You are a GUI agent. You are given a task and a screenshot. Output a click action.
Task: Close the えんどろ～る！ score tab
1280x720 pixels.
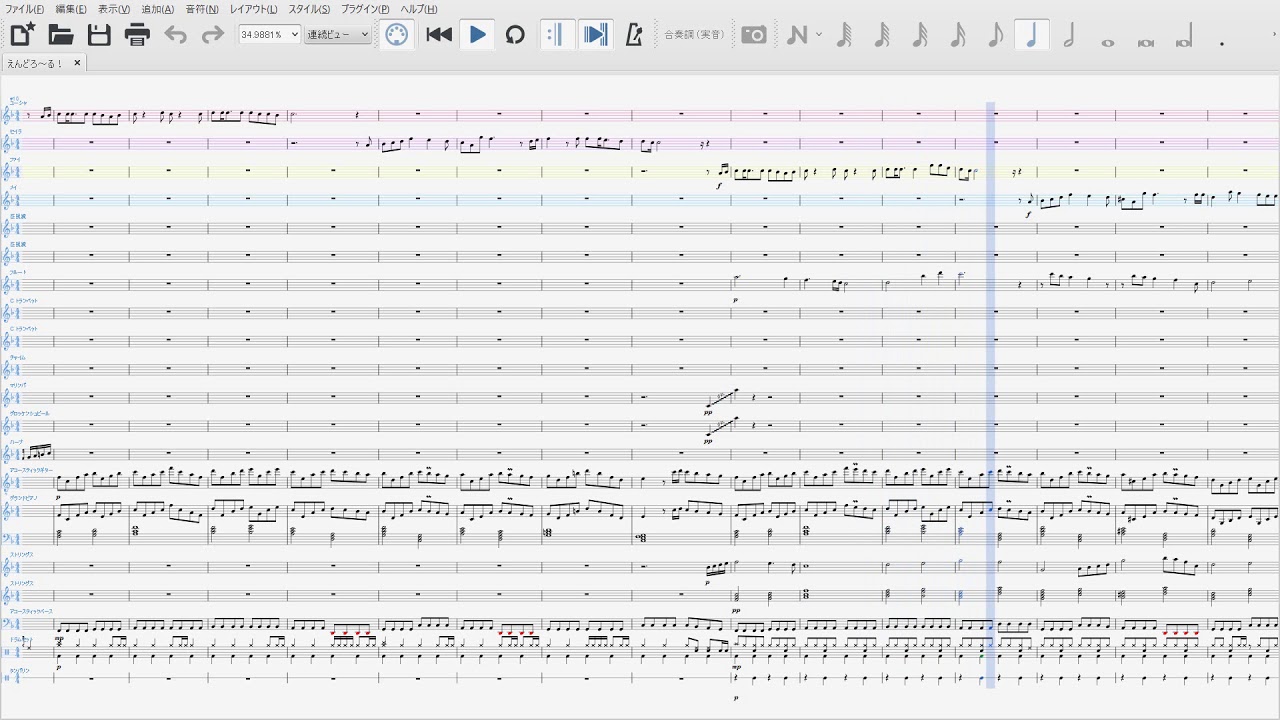[x=77, y=63]
